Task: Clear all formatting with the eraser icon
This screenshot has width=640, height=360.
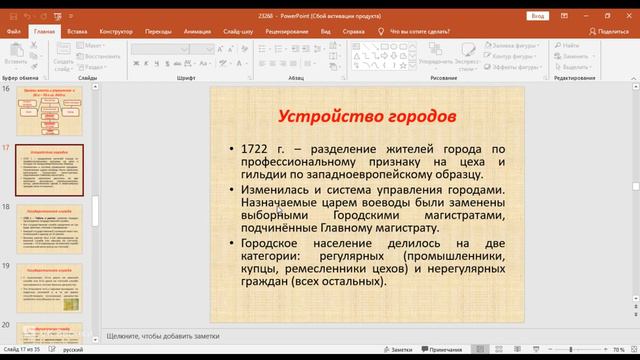Action: 244,49
